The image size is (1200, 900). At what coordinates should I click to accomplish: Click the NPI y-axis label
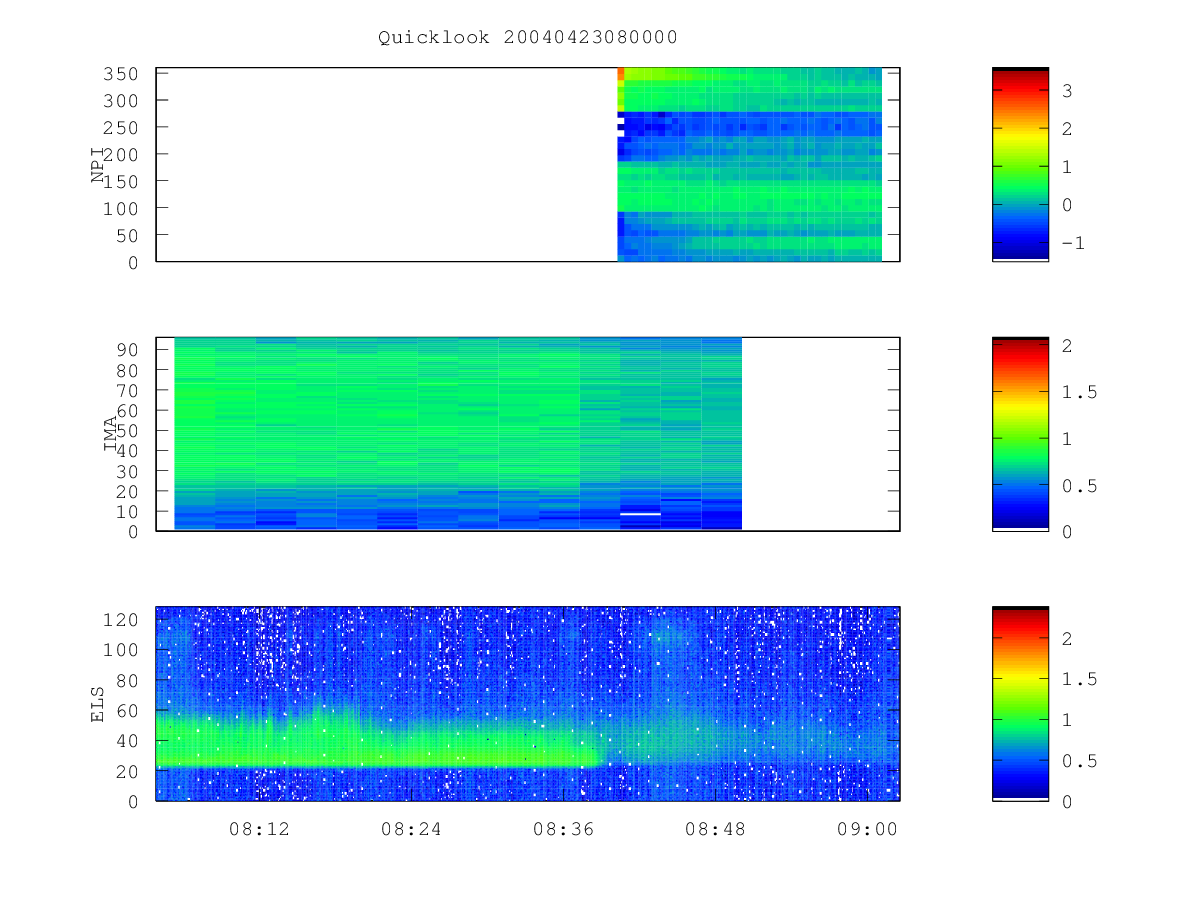coord(98,165)
